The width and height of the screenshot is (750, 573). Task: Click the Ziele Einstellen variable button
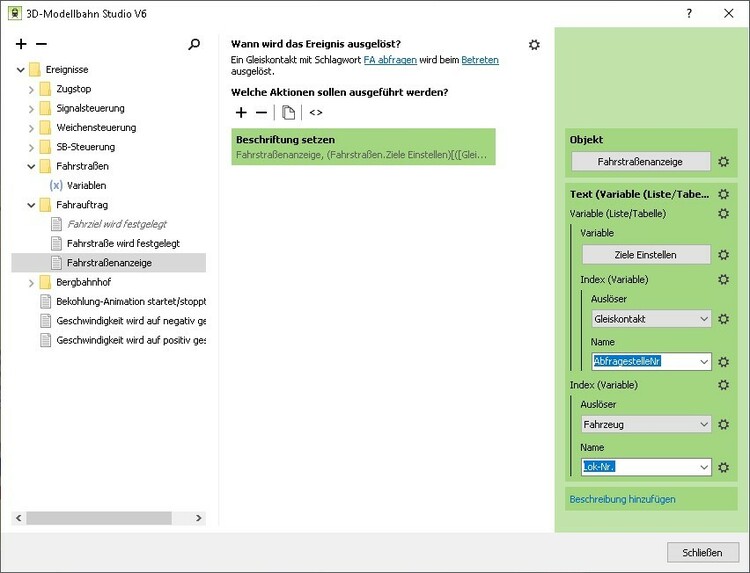pyautogui.click(x=646, y=255)
